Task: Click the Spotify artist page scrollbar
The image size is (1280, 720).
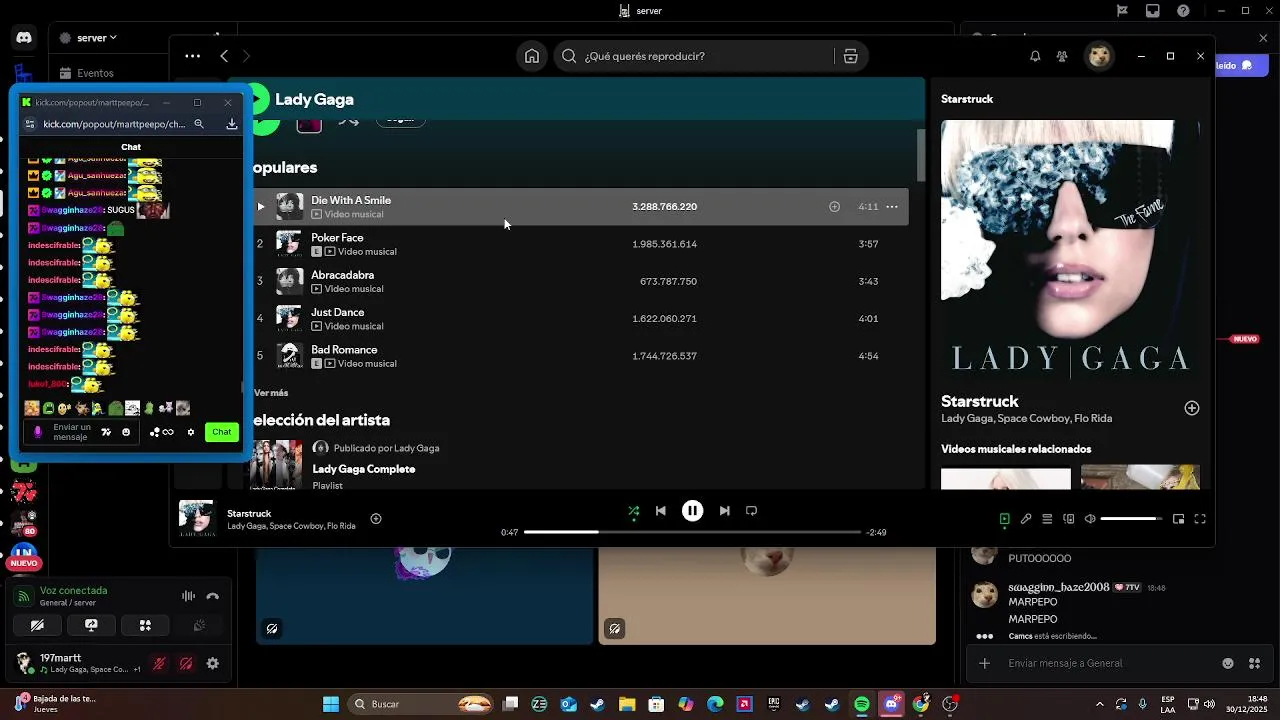Action: pyautogui.click(x=921, y=155)
